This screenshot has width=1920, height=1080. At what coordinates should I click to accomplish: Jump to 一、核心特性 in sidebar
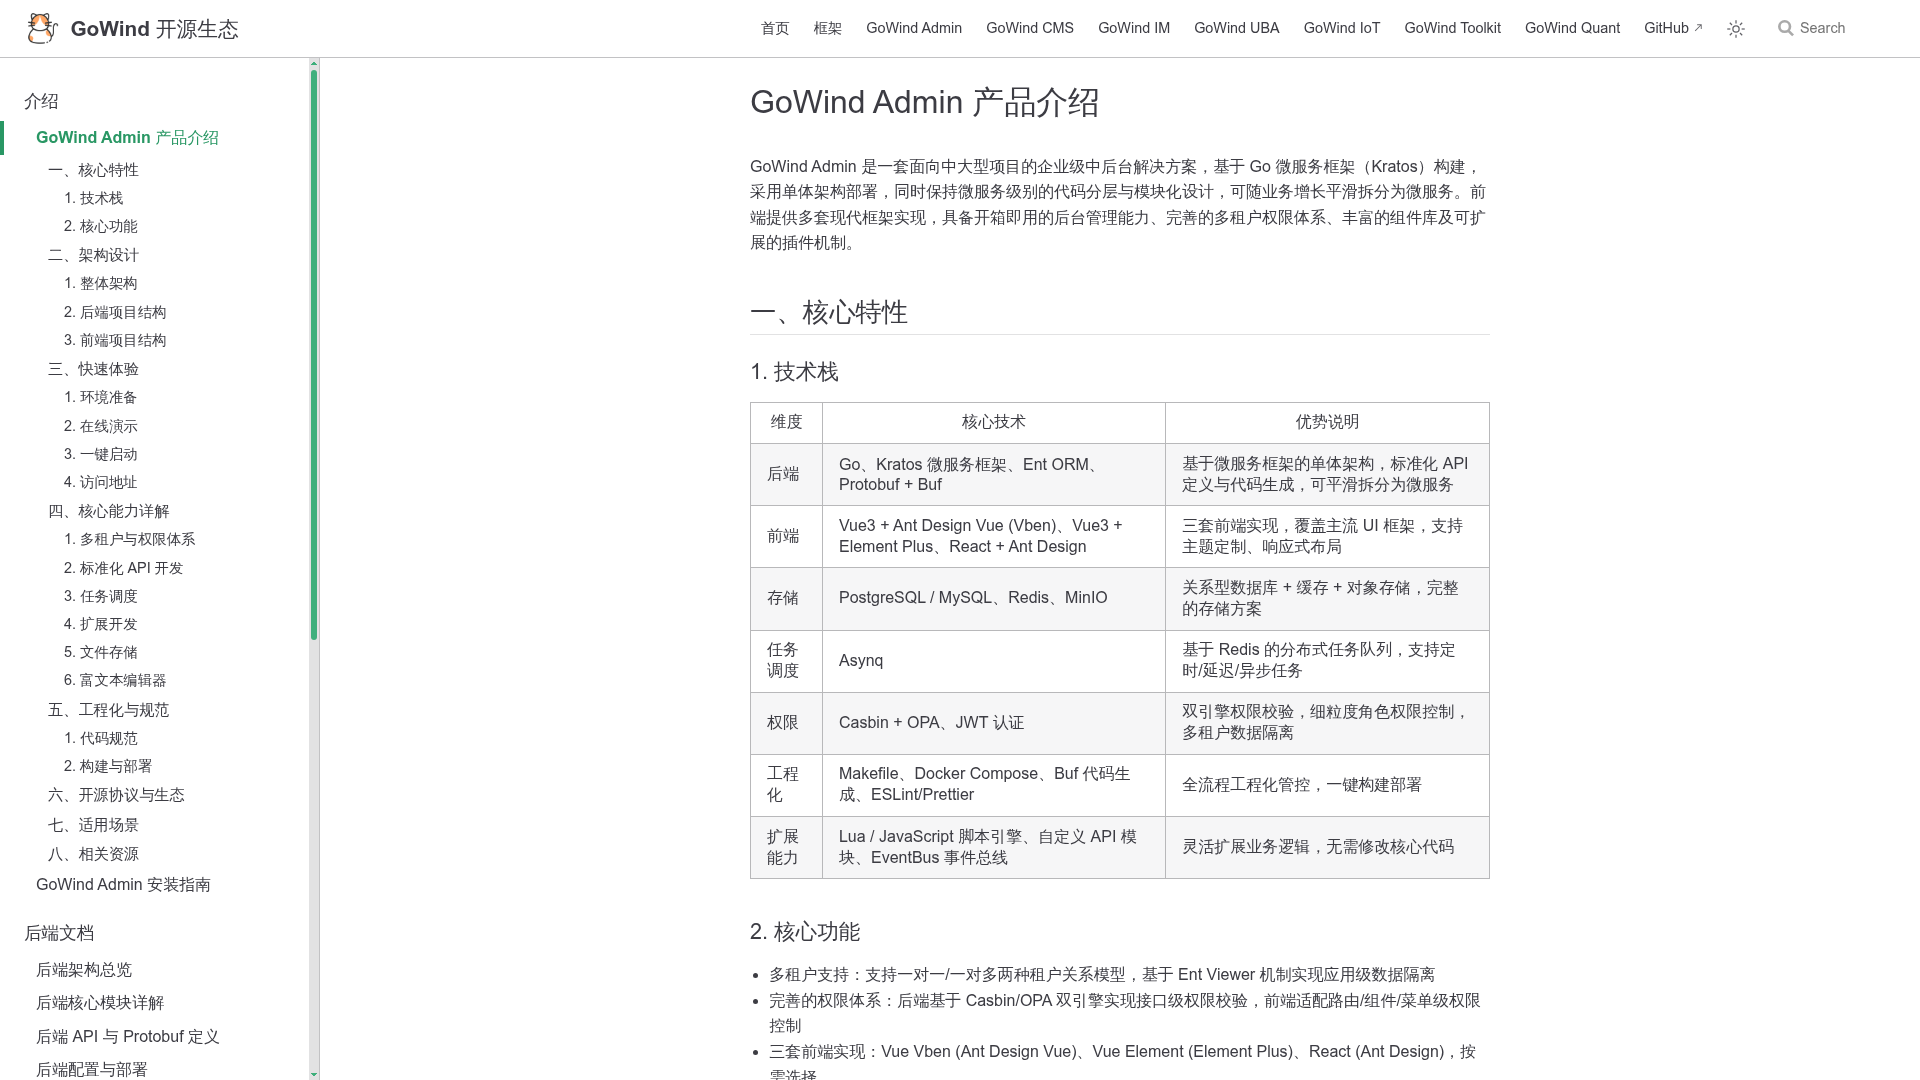coord(93,170)
